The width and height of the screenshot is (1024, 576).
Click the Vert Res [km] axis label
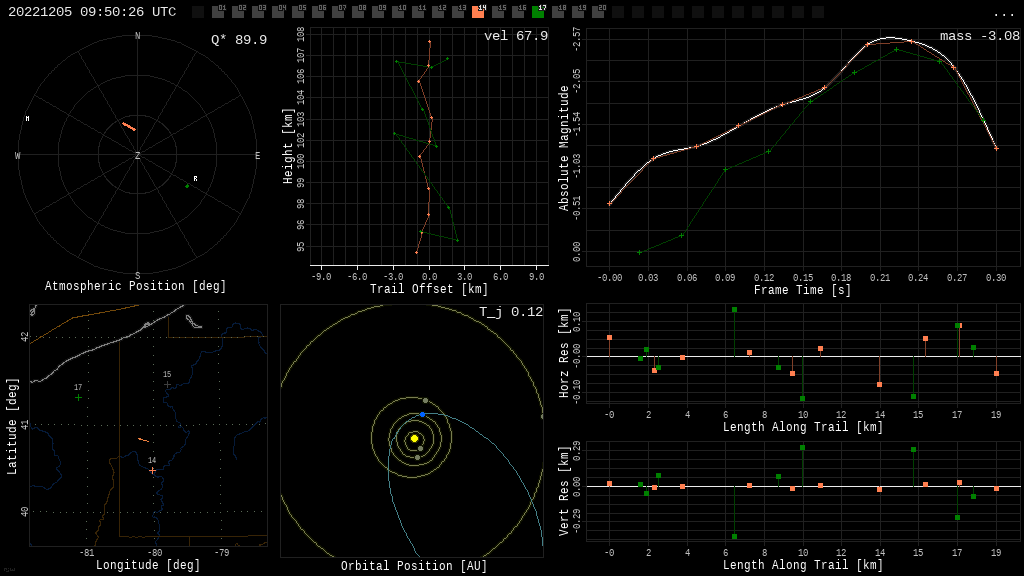pyautogui.click(x=564, y=491)
